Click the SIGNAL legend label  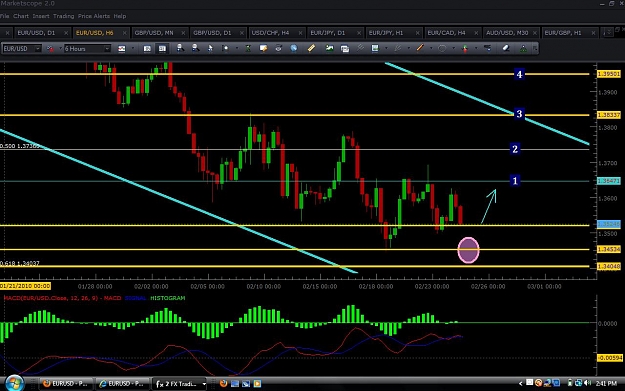135,298
